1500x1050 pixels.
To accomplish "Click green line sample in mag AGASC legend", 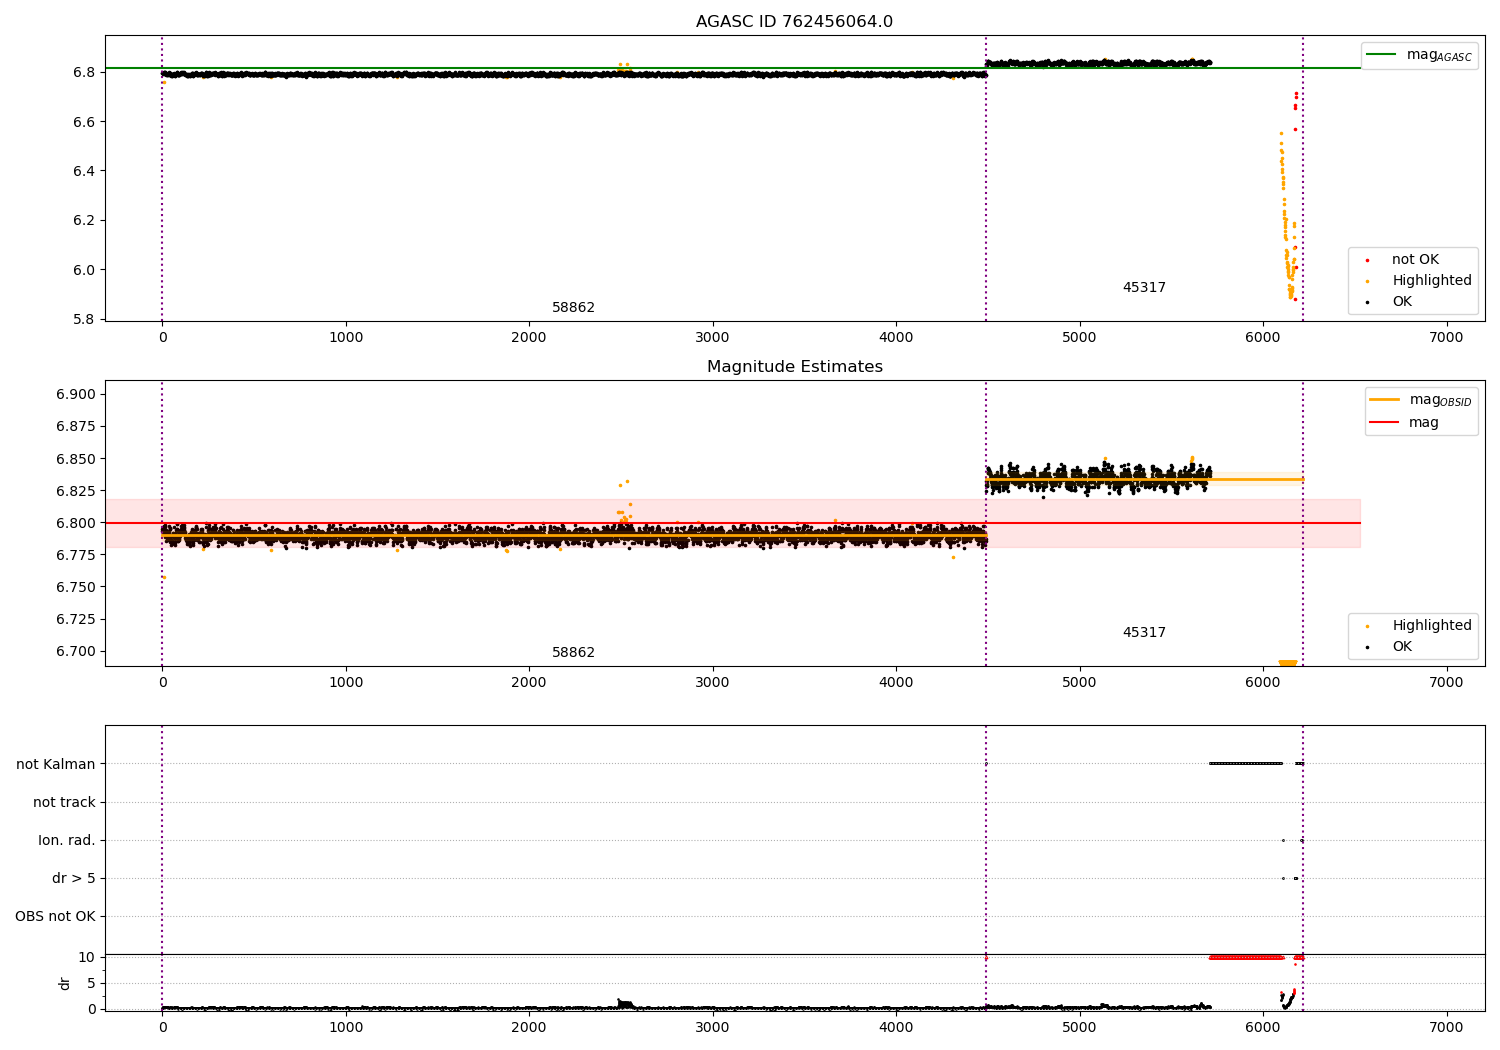I will [x=1382, y=55].
